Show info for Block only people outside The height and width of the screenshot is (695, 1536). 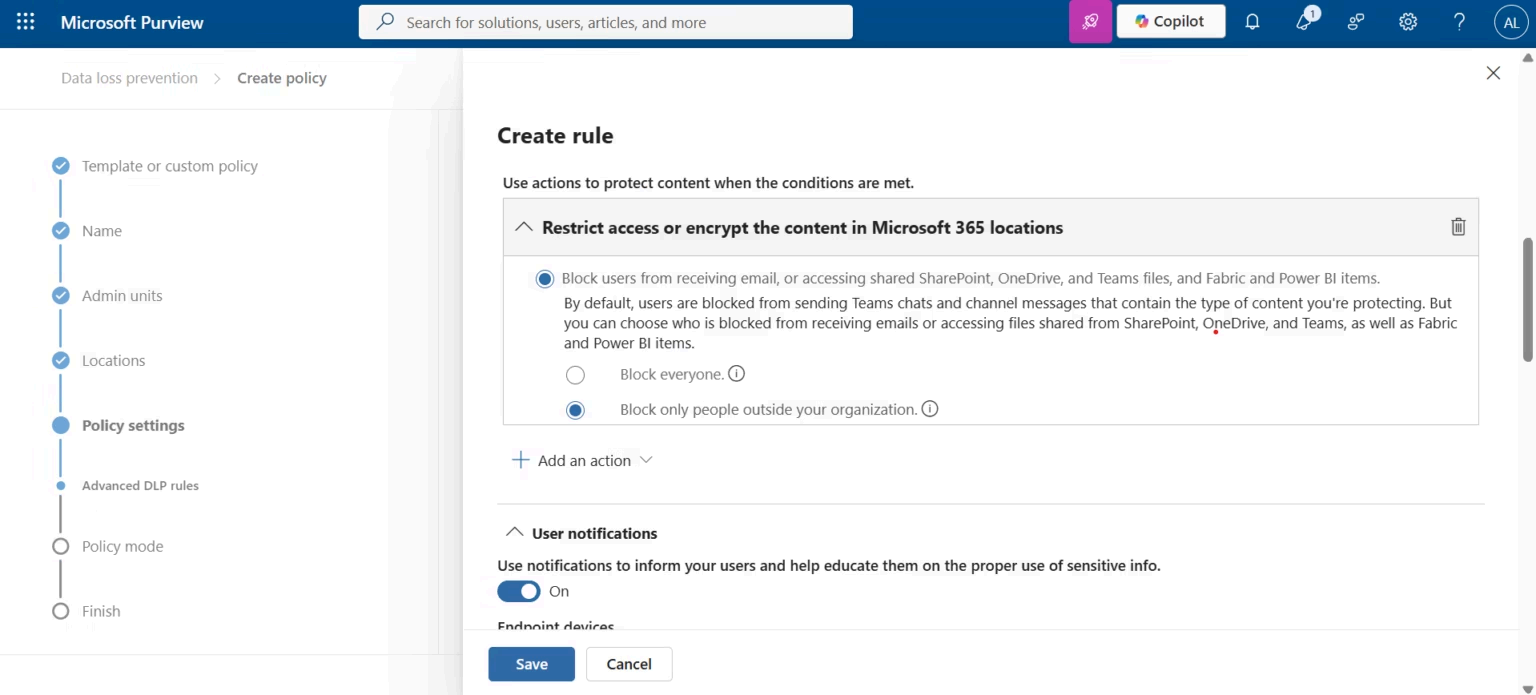coord(930,409)
